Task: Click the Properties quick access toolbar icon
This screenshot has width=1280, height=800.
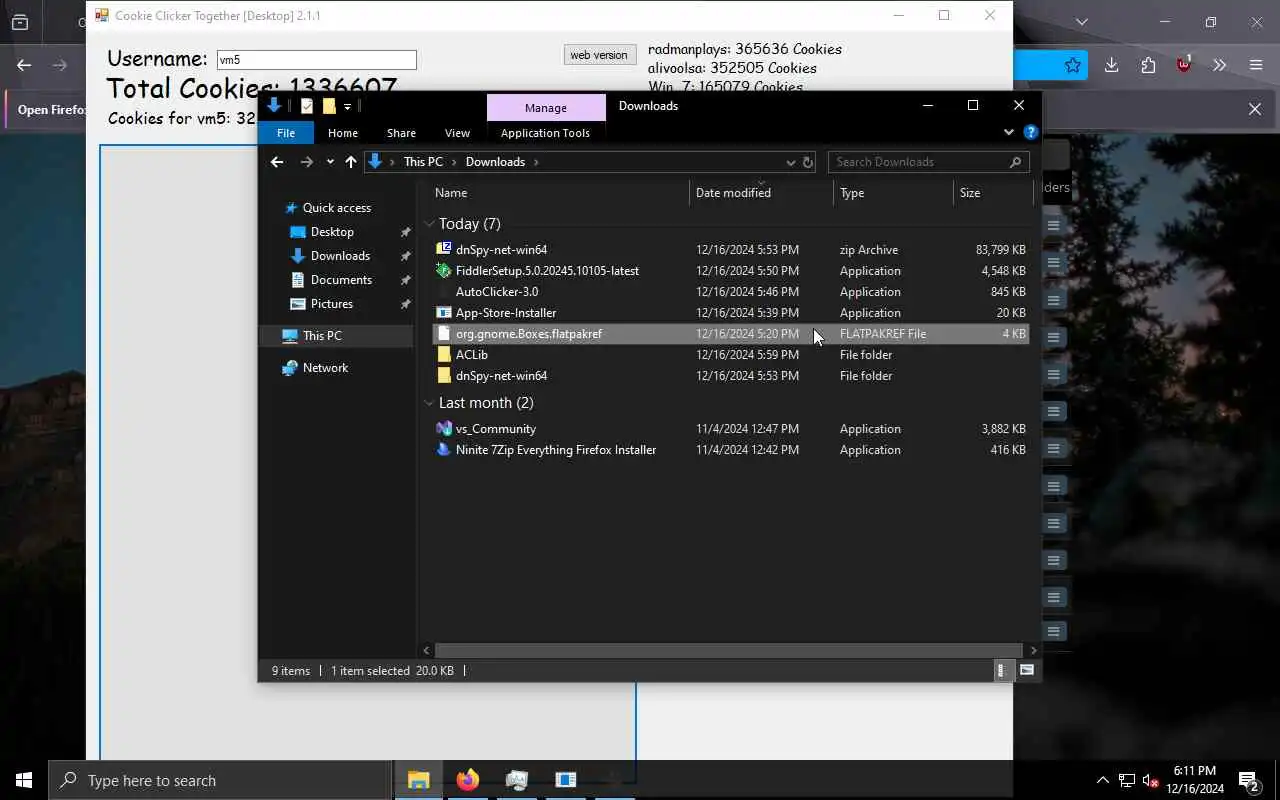Action: coord(306,106)
